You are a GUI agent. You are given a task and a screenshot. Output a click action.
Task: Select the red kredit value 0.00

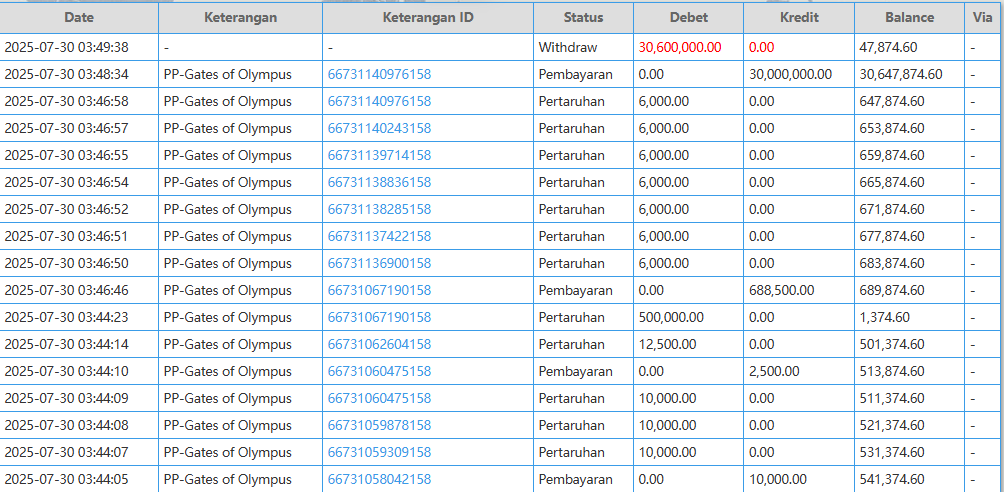click(x=761, y=47)
